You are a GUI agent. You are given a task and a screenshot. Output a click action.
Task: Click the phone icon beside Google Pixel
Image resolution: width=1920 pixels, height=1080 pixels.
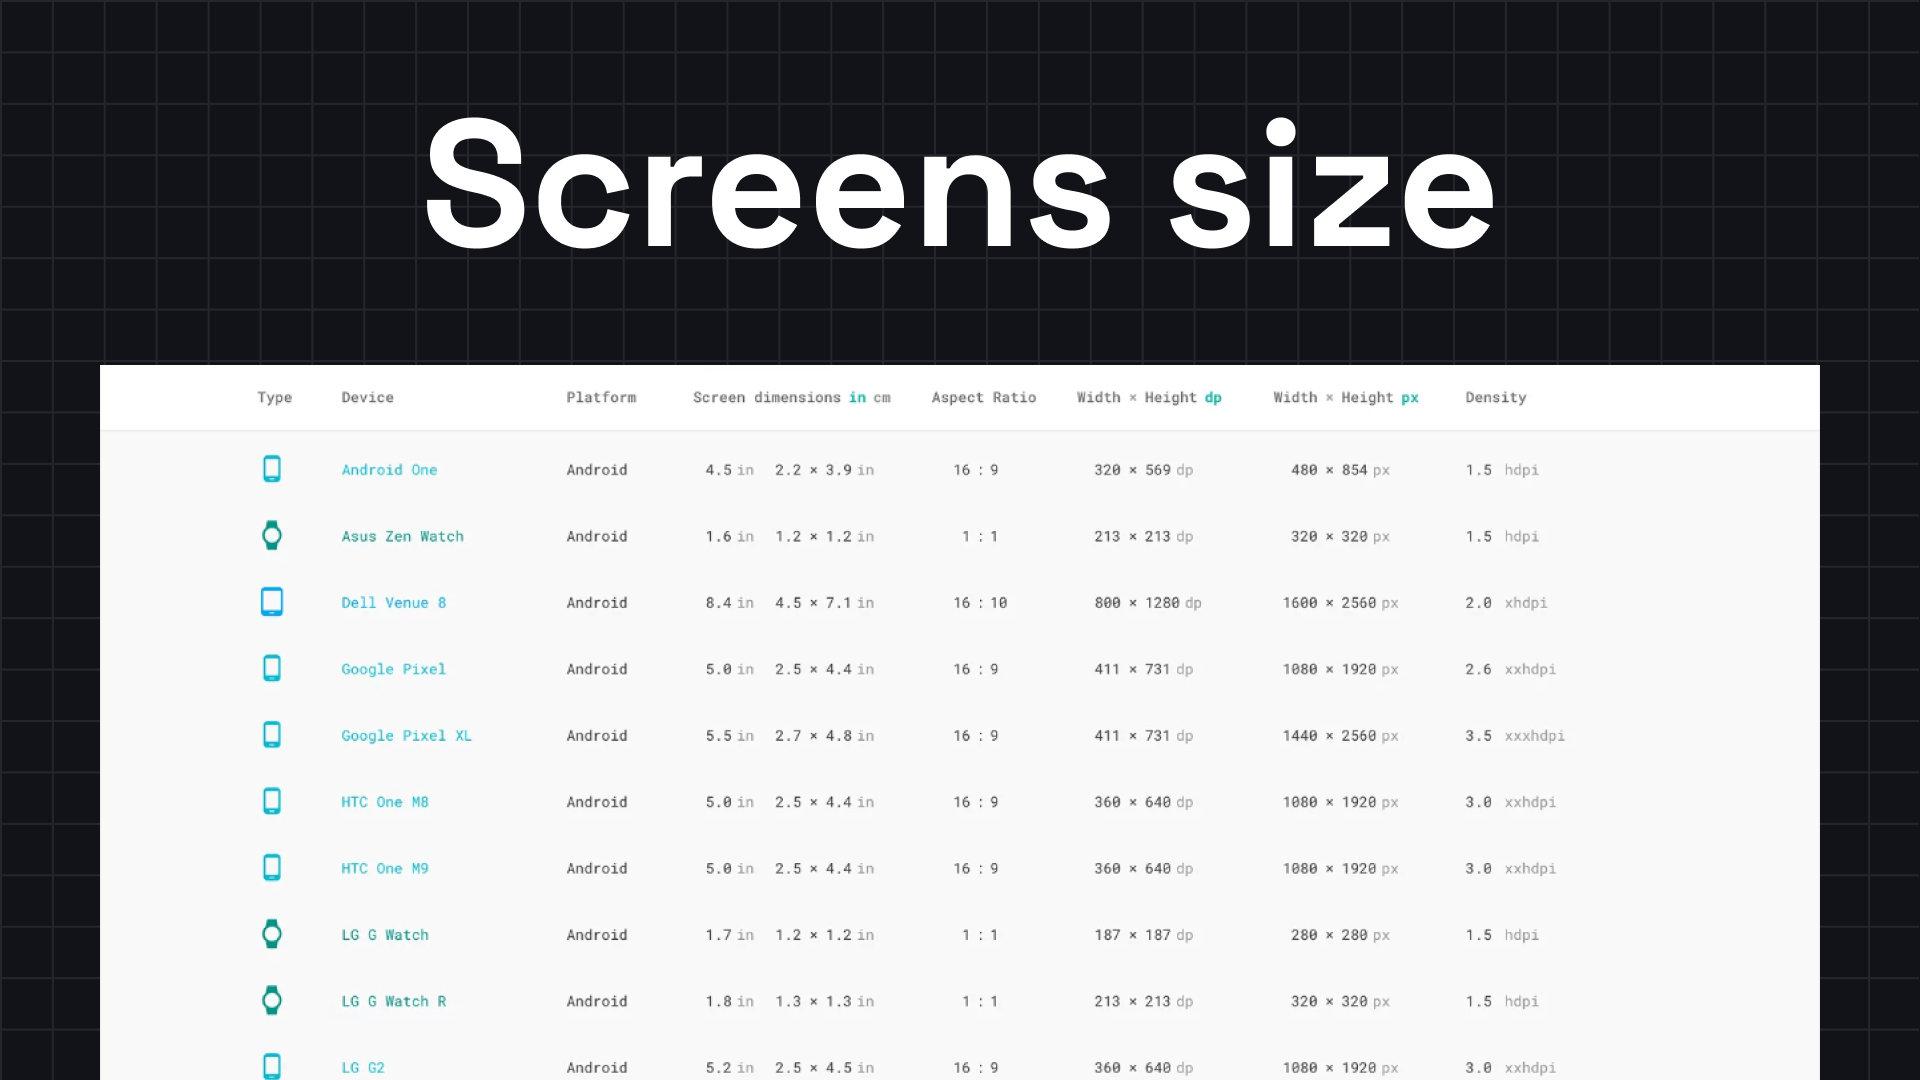pos(271,668)
